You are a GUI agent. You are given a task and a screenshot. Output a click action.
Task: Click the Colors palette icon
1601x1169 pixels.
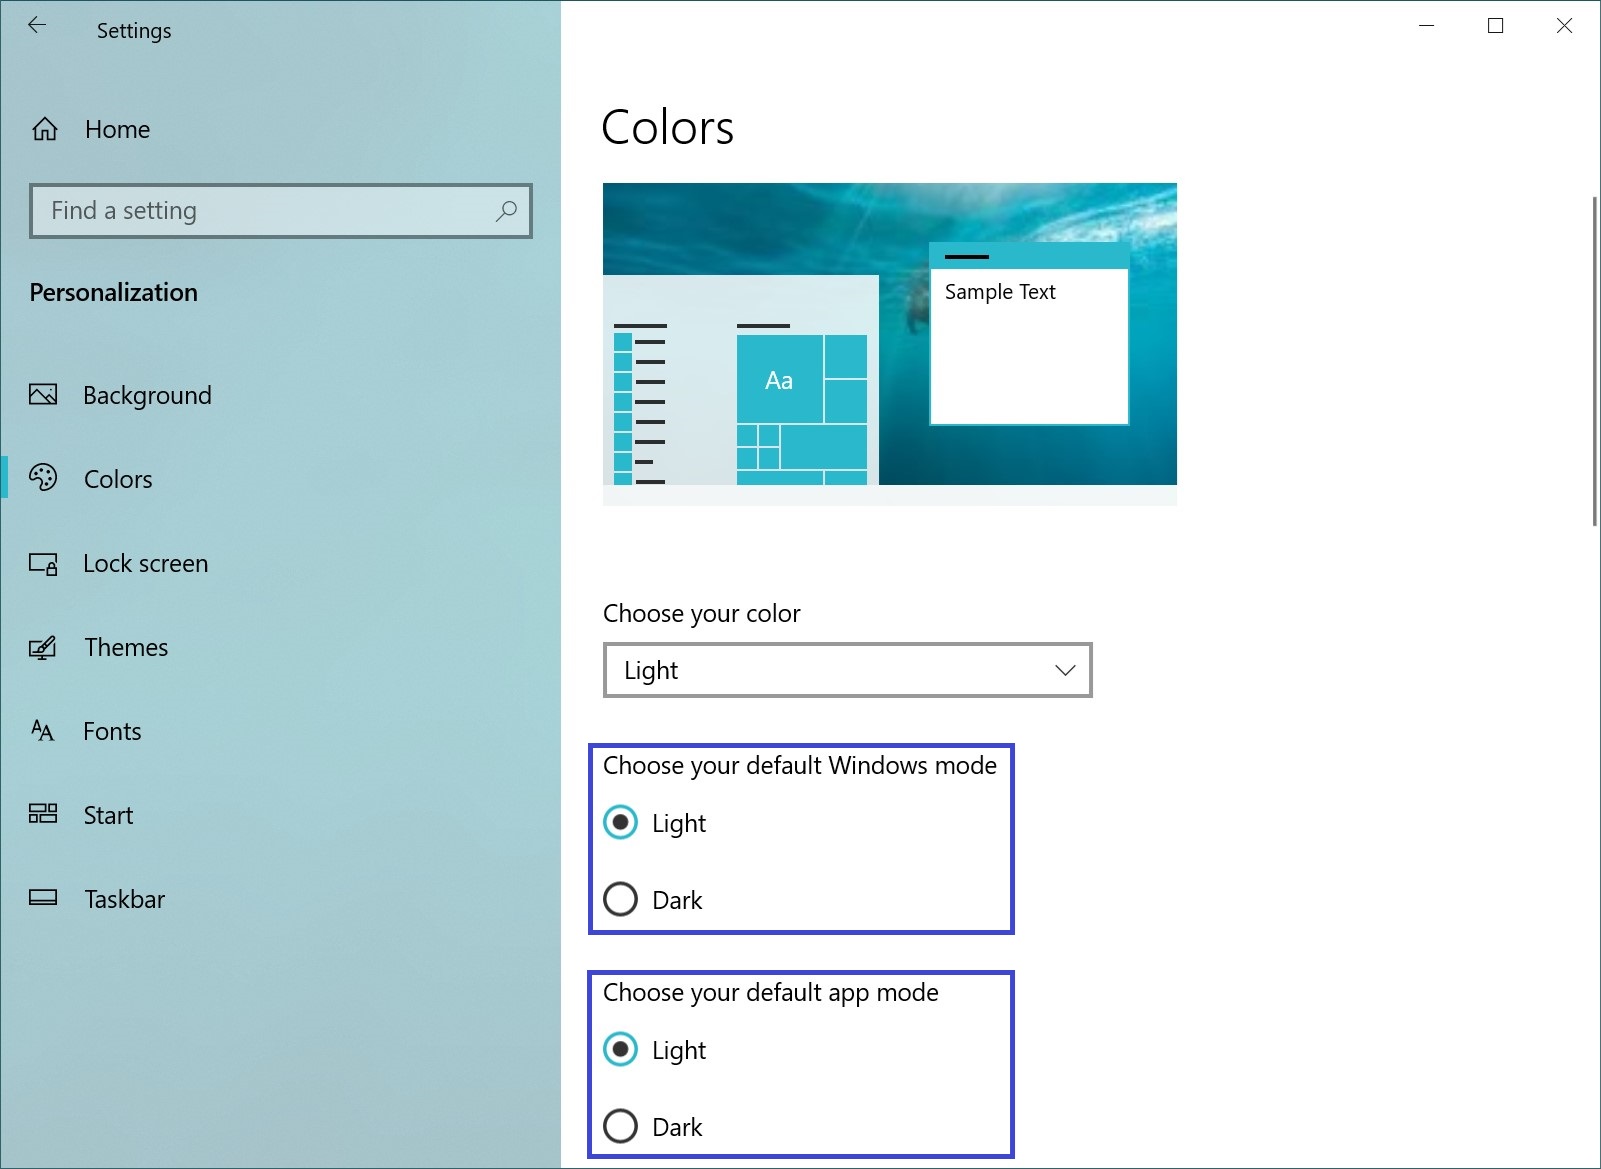coord(43,478)
